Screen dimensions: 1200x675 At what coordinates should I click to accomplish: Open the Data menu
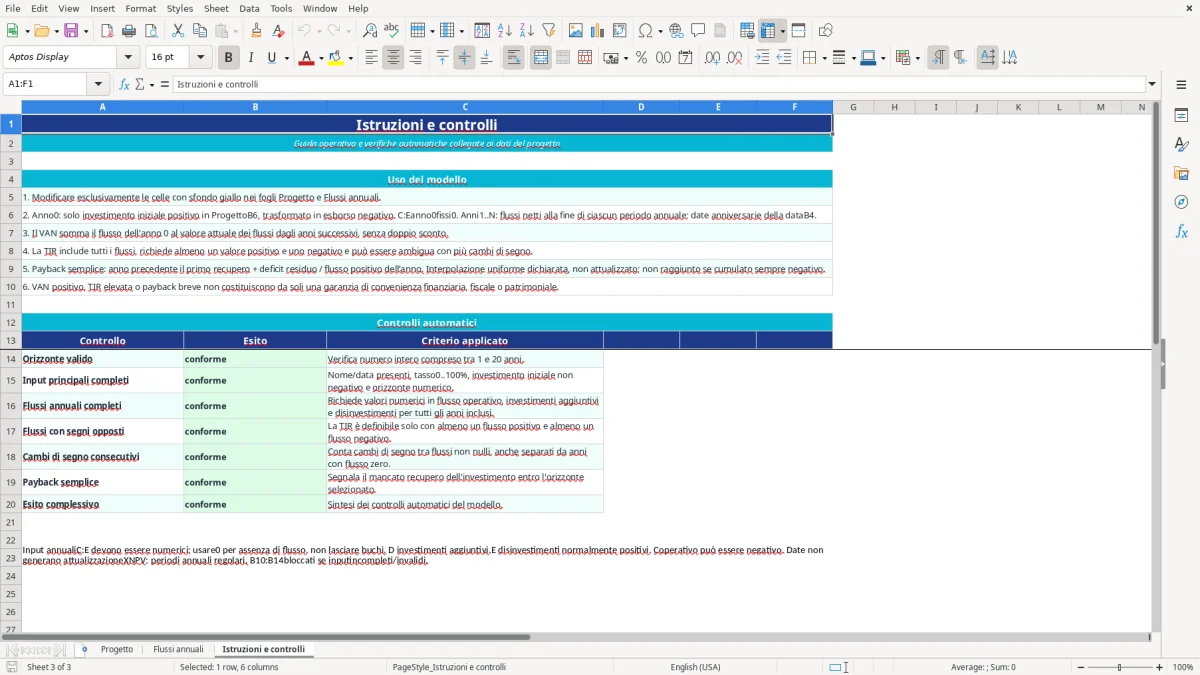(249, 8)
